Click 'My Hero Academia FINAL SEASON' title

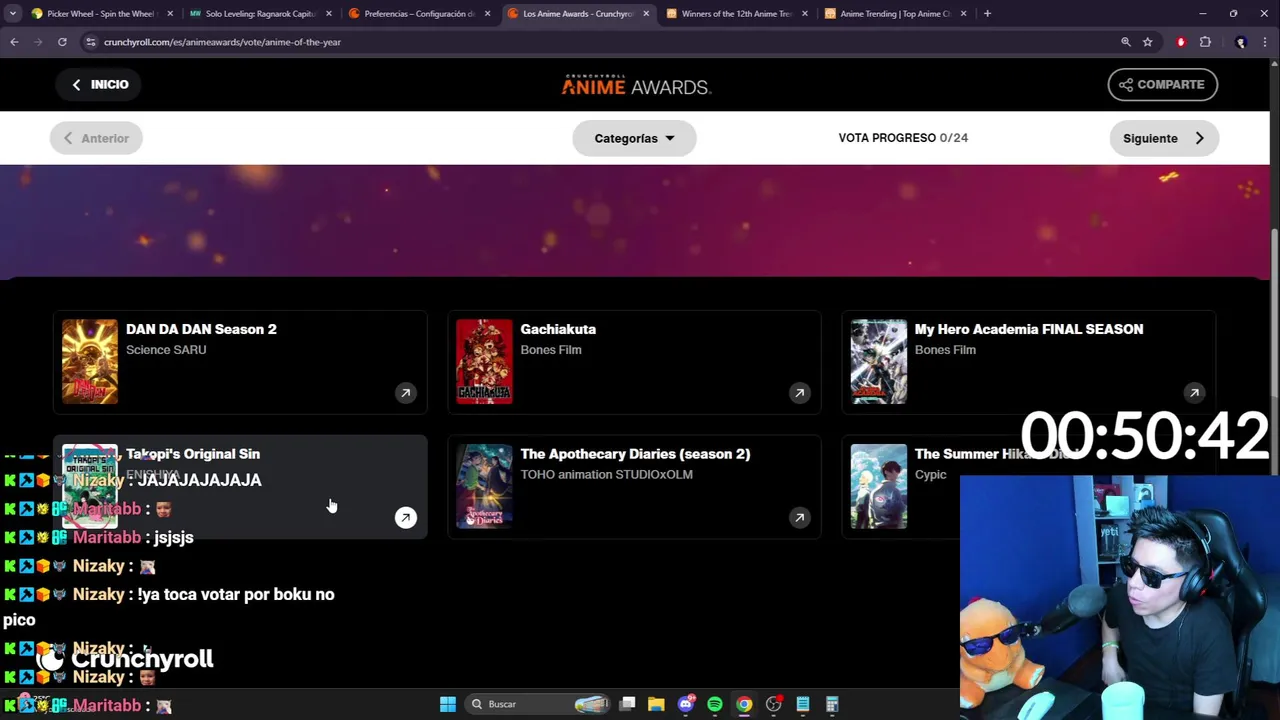click(1029, 329)
